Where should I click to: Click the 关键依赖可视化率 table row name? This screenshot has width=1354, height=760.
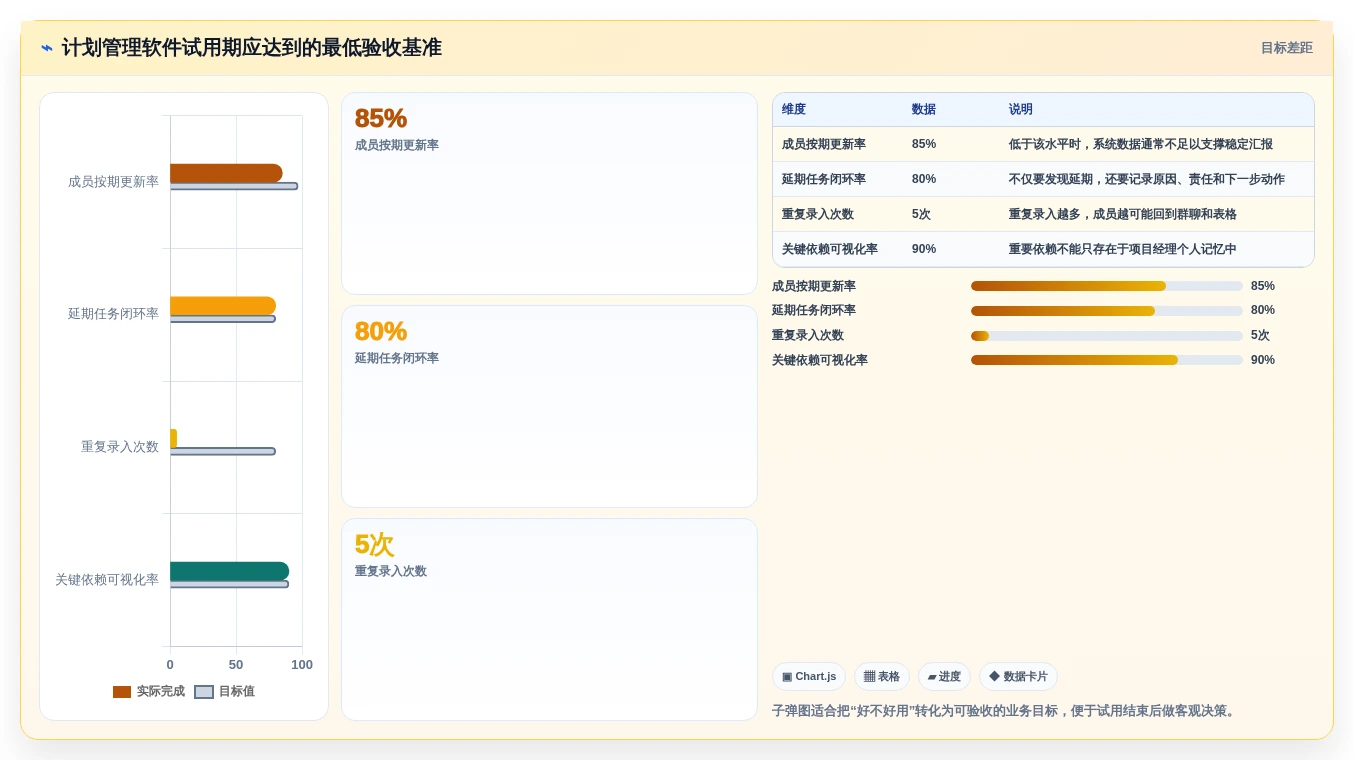[830, 250]
